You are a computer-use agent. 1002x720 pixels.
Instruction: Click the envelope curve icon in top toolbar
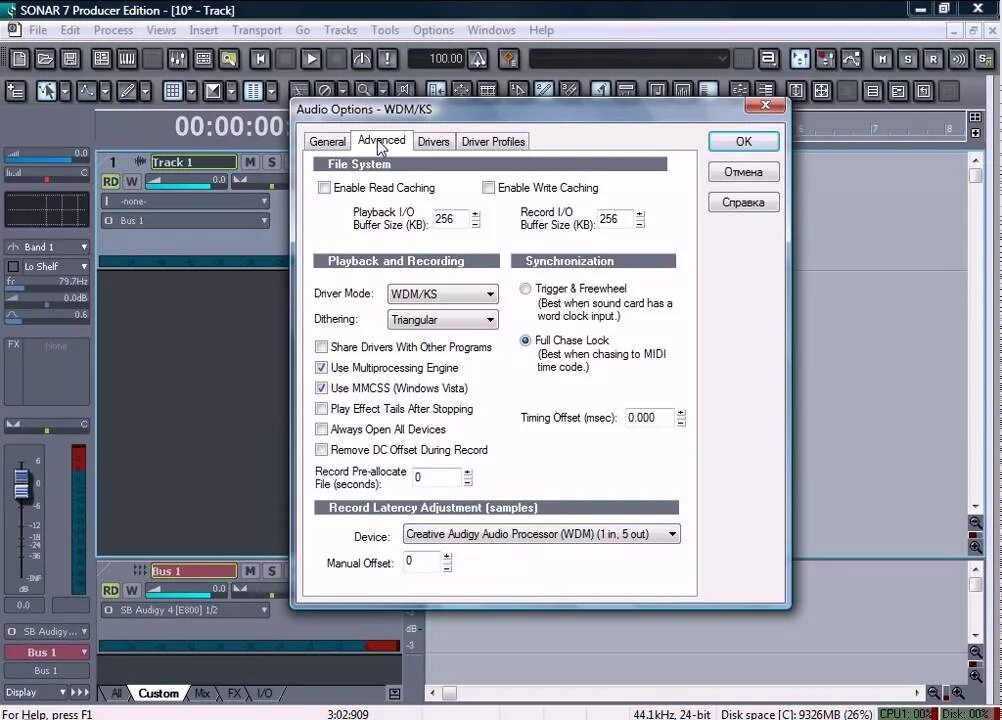[851, 59]
